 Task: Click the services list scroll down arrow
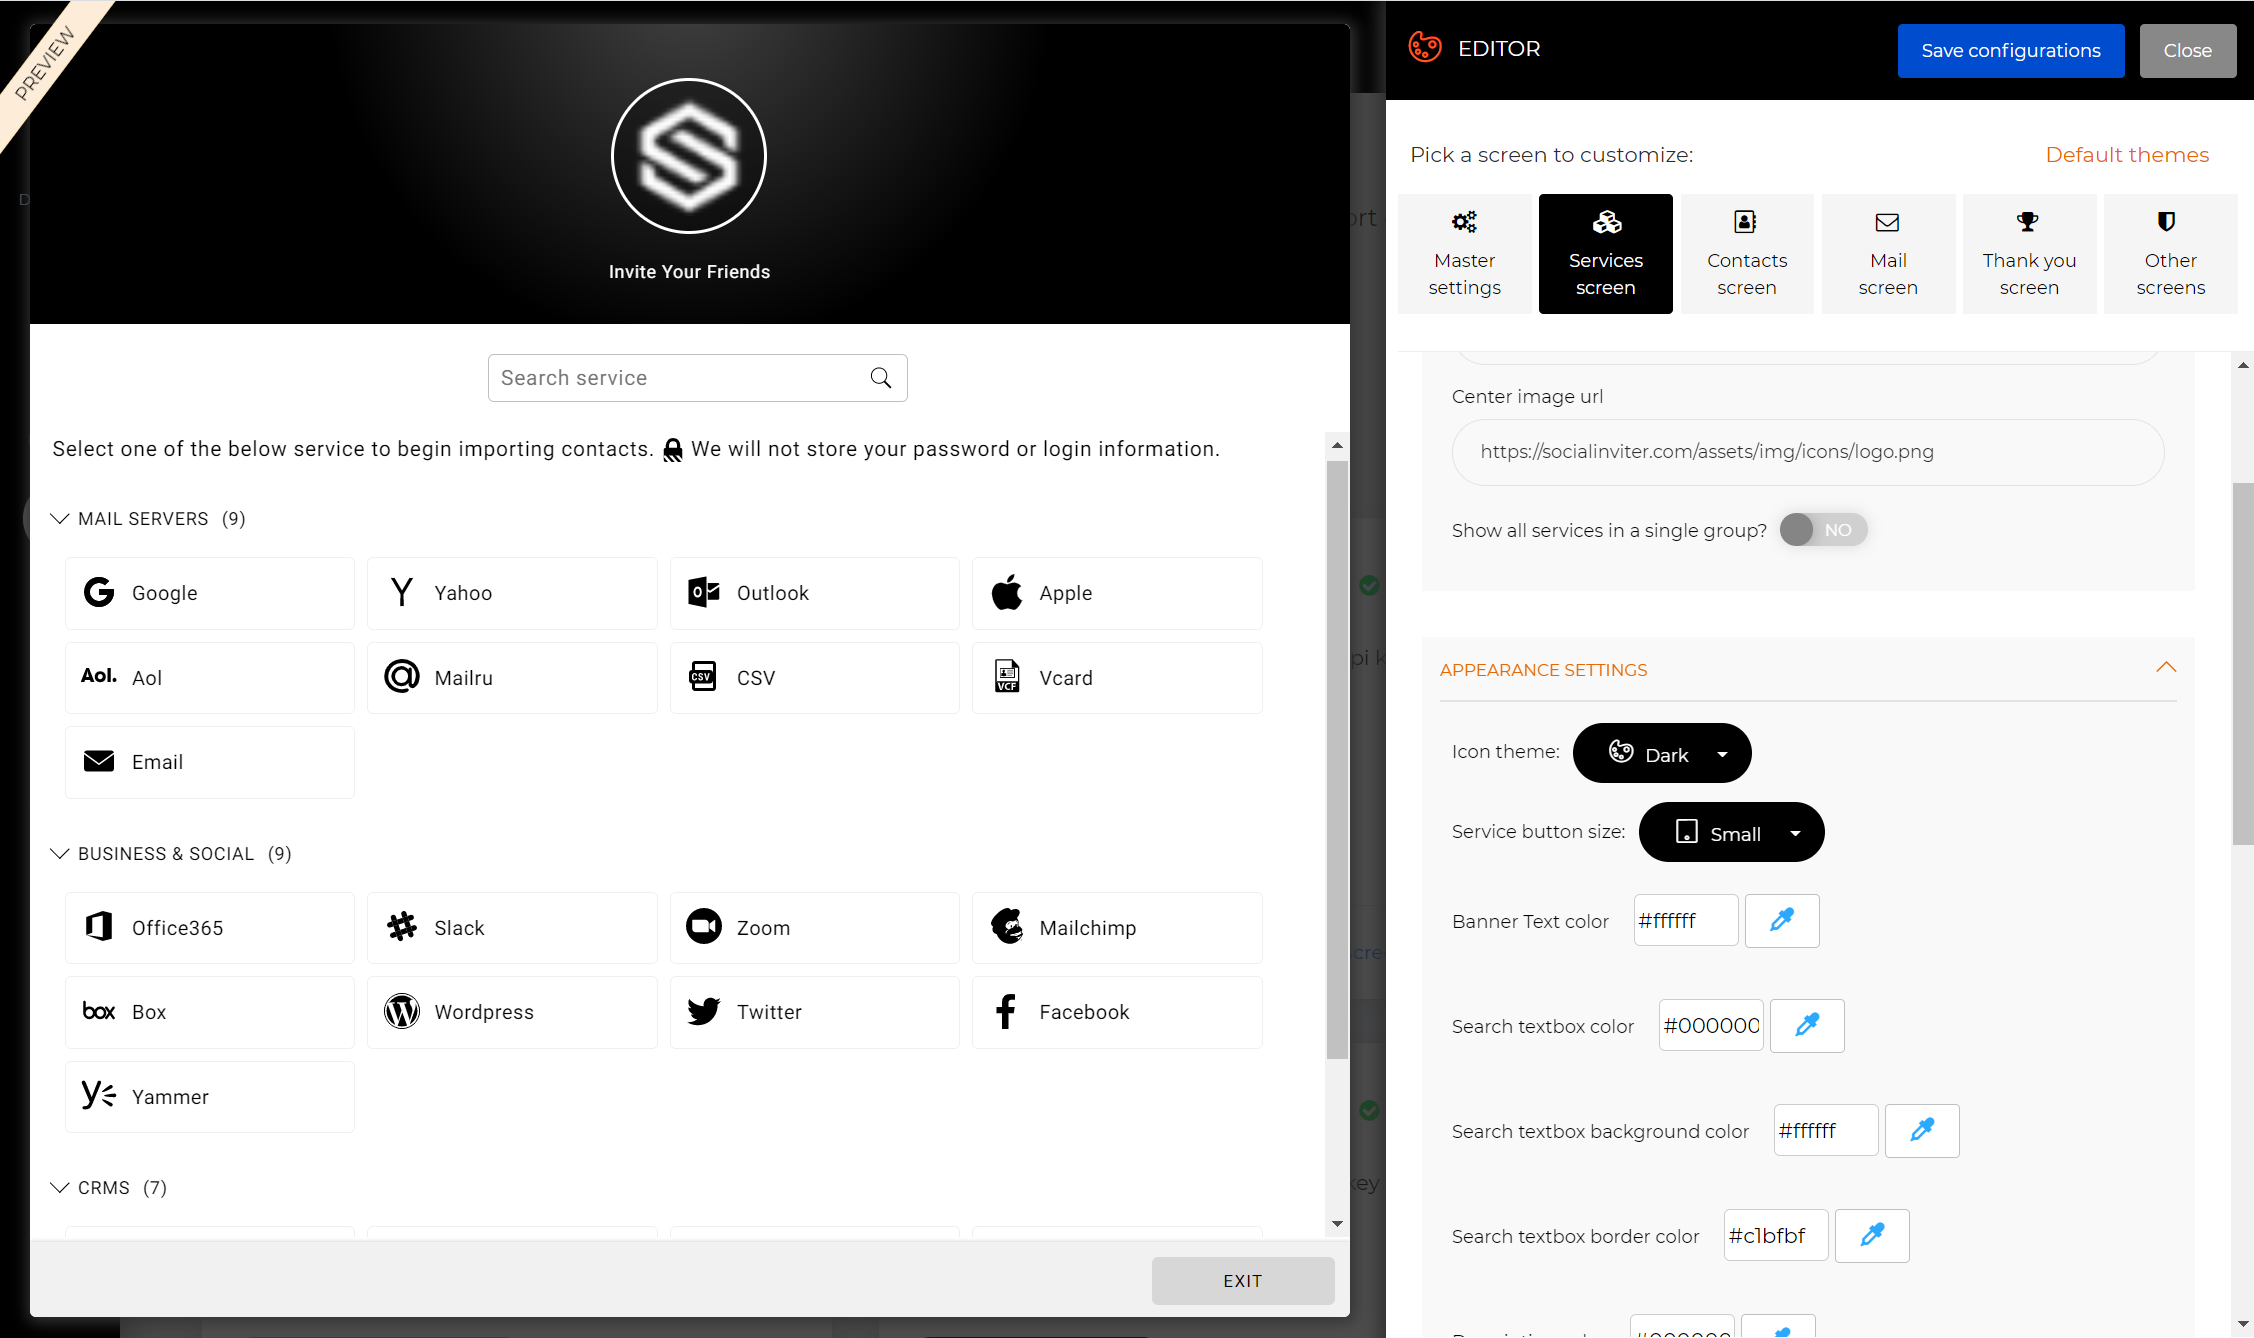coord(1337,1224)
